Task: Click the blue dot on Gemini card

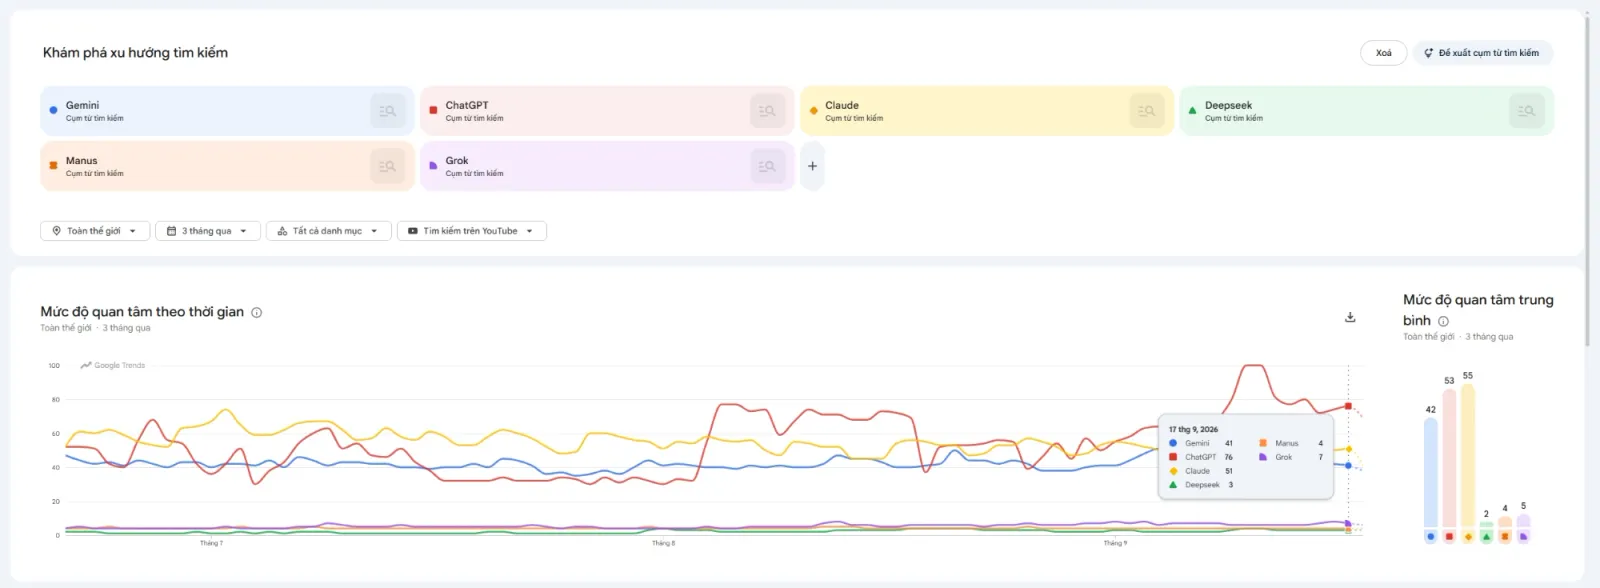Action: 53,111
